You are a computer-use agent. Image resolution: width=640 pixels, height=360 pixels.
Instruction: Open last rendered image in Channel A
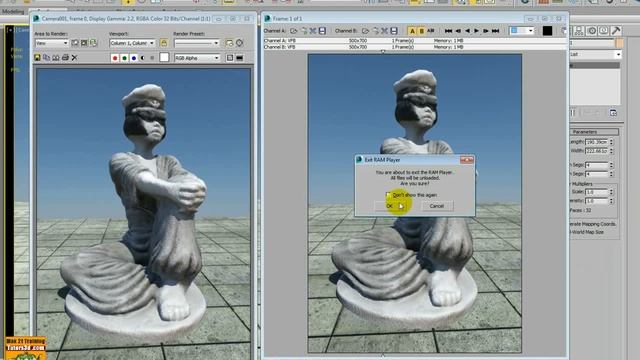point(304,31)
